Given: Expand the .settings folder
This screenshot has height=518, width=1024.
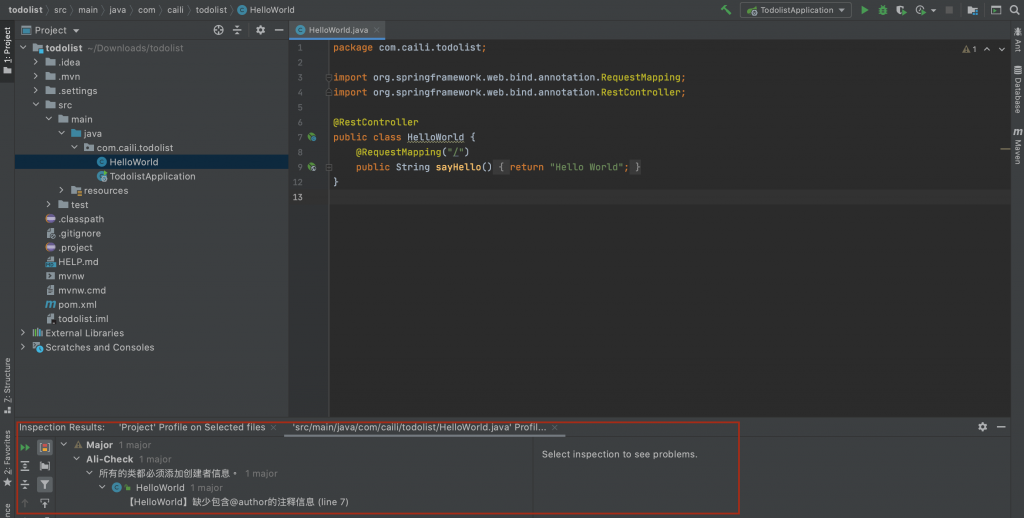Looking at the screenshot, I should point(36,91).
